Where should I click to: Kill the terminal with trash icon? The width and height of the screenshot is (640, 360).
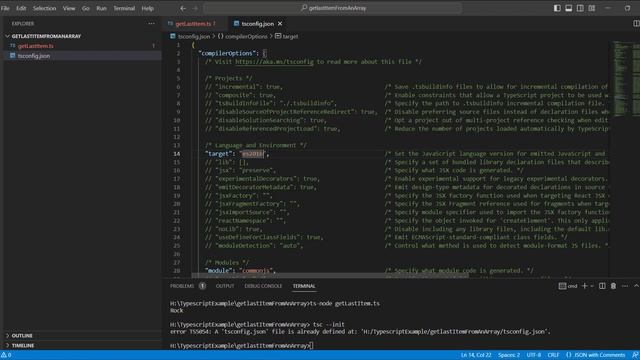coord(613,286)
